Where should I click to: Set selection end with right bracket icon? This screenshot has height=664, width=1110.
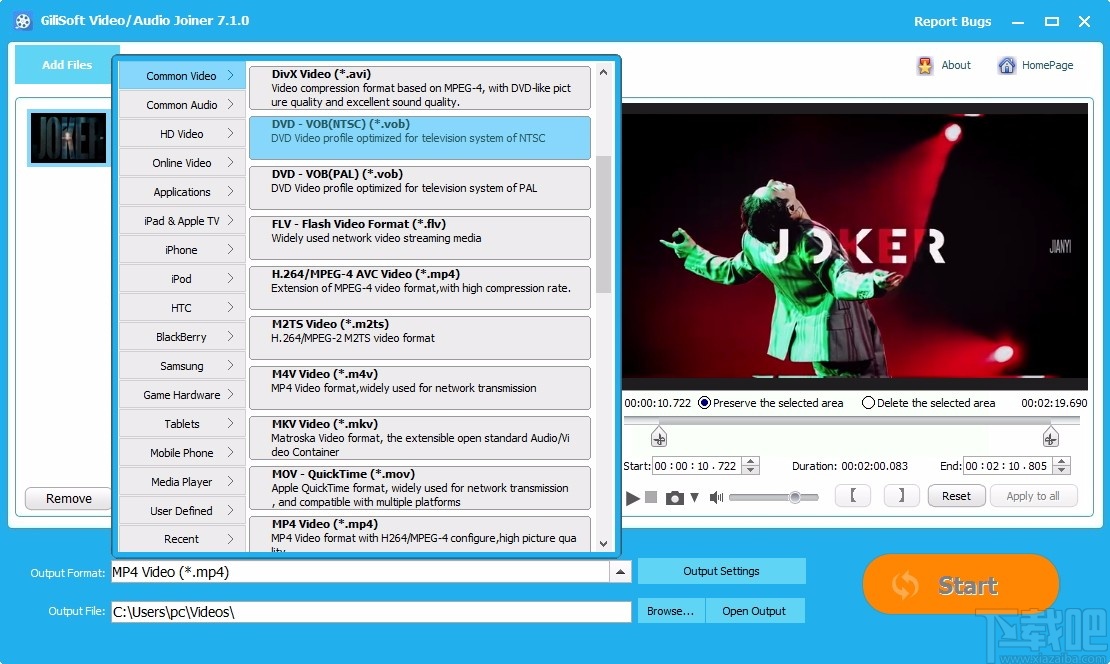(901, 495)
